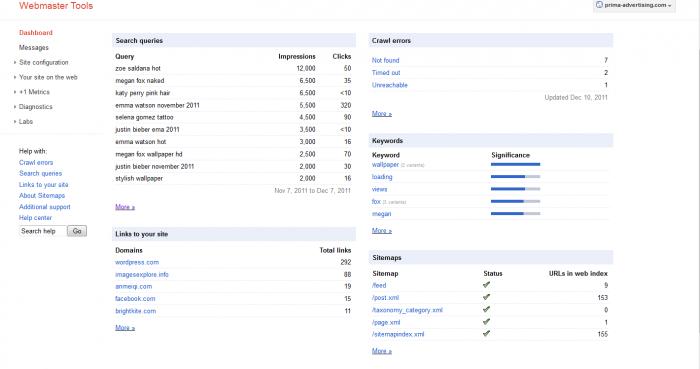Open the megan keyword link
700x369 pixels.
[382, 214]
